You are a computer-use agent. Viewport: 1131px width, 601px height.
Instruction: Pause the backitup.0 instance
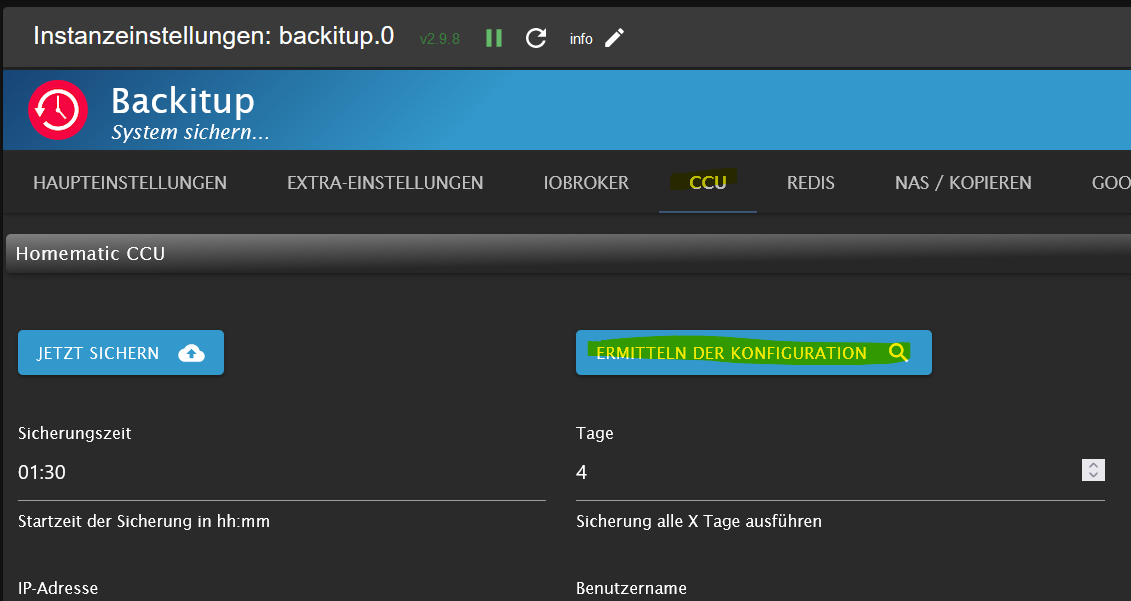click(x=494, y=38)
